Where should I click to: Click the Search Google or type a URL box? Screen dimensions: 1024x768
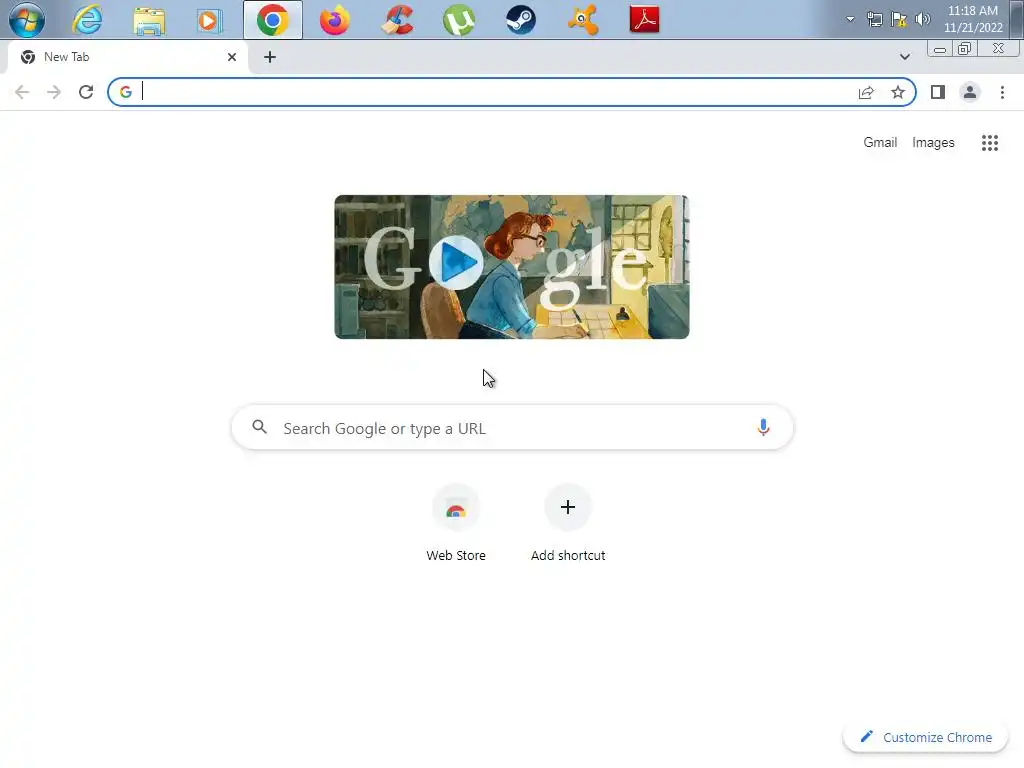point(512,428)
